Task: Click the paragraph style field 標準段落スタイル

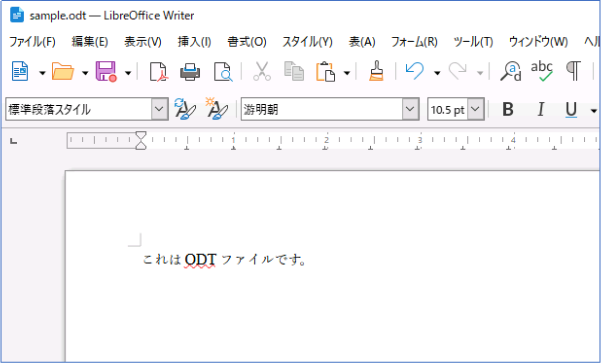Action: click(x=79, y=109)
